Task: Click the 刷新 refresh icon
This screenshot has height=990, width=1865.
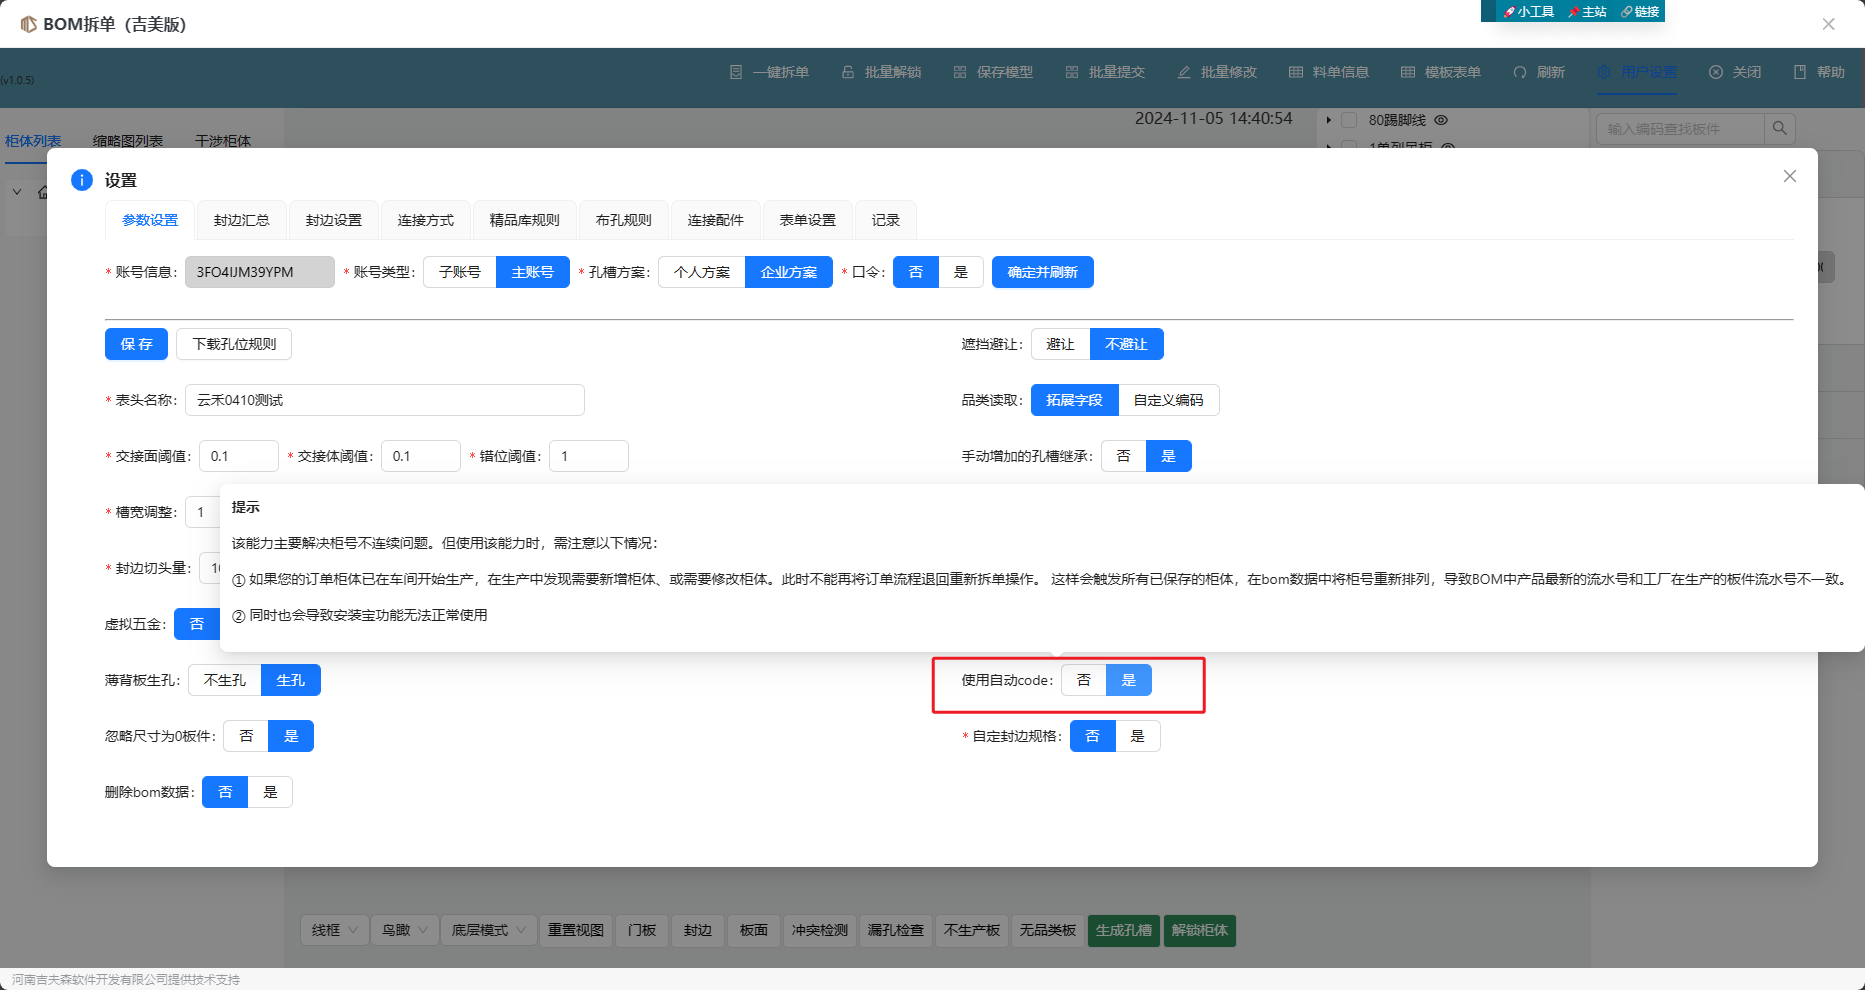Action: click(1520, 73)
